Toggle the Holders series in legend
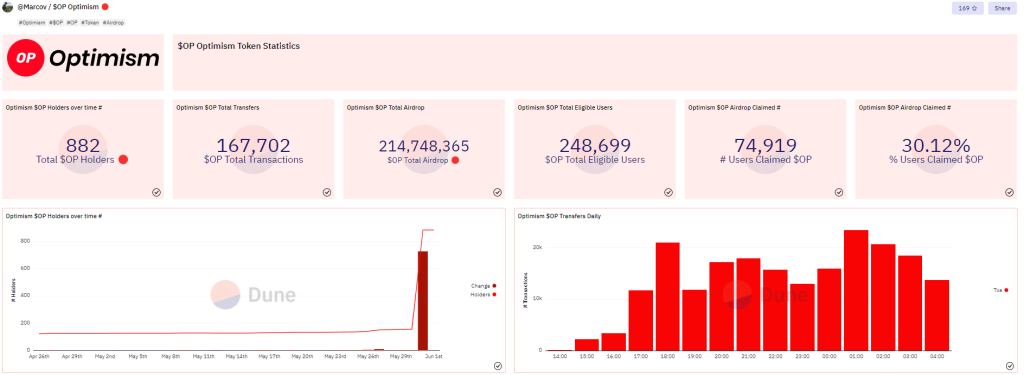The width and height of the screenshot is (1024, 375). pyautogui.click(x=484, y=295)
